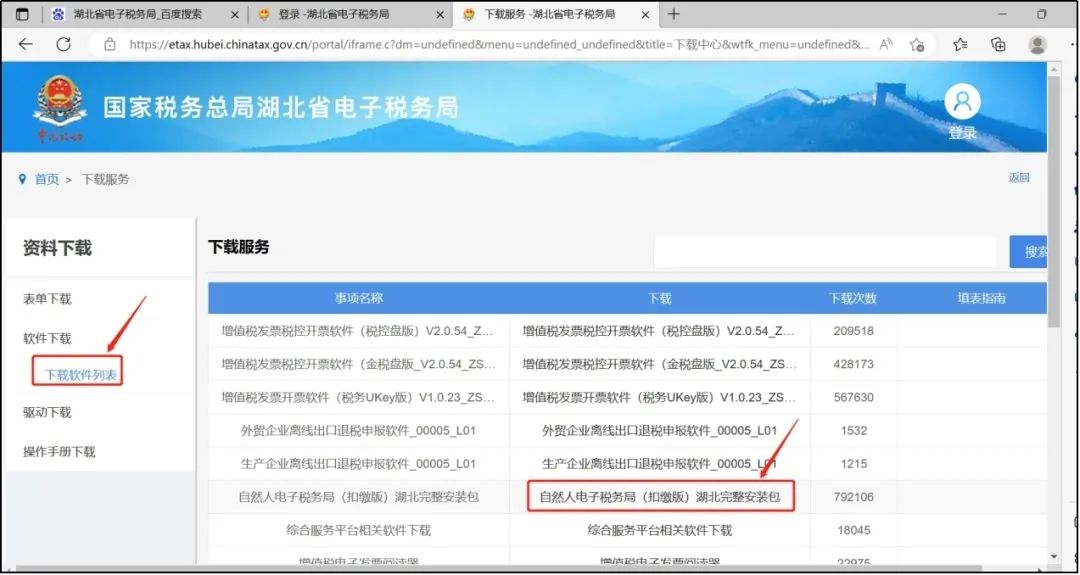The height and width of the screenshot is (575, 1080).
Task: Click the 填表指南 column header
Action: coord(982,298)
